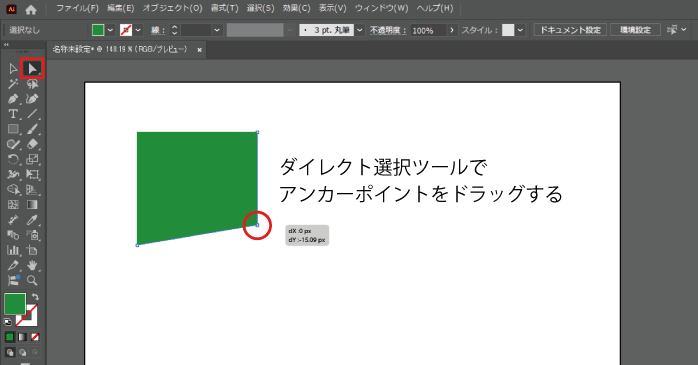This screenshot has height=365, width=698.
Task: Select the Zoom tool
Action: 32,280
